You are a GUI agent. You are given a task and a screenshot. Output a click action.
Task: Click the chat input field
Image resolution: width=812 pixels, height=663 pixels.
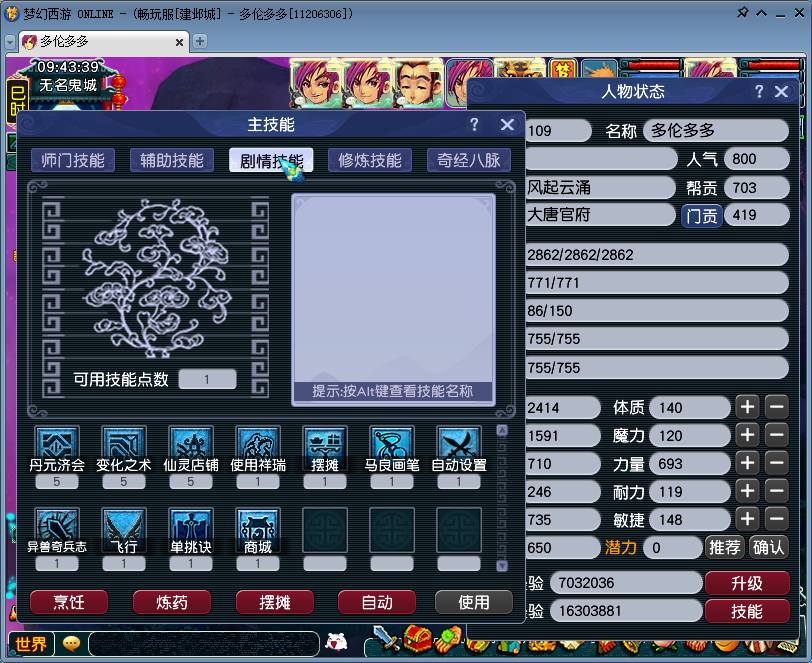200,644
